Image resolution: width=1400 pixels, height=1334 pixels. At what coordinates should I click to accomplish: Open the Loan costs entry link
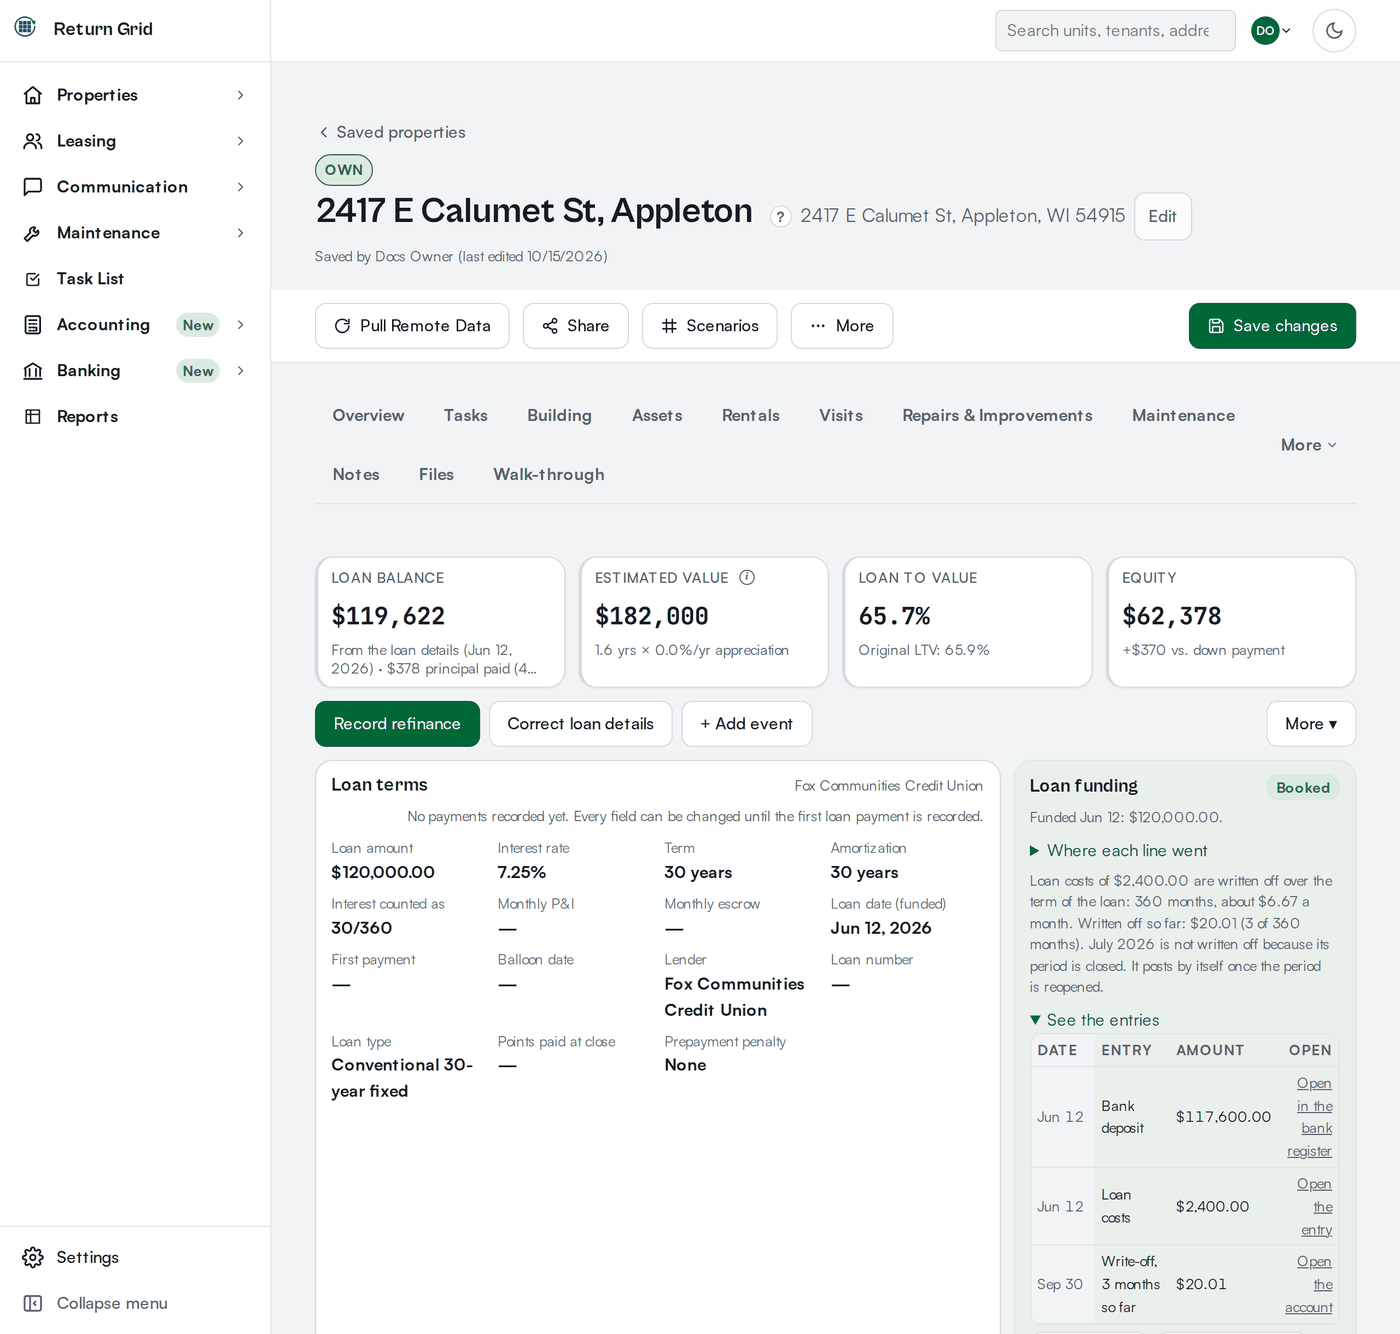tap(1315, 1207)
